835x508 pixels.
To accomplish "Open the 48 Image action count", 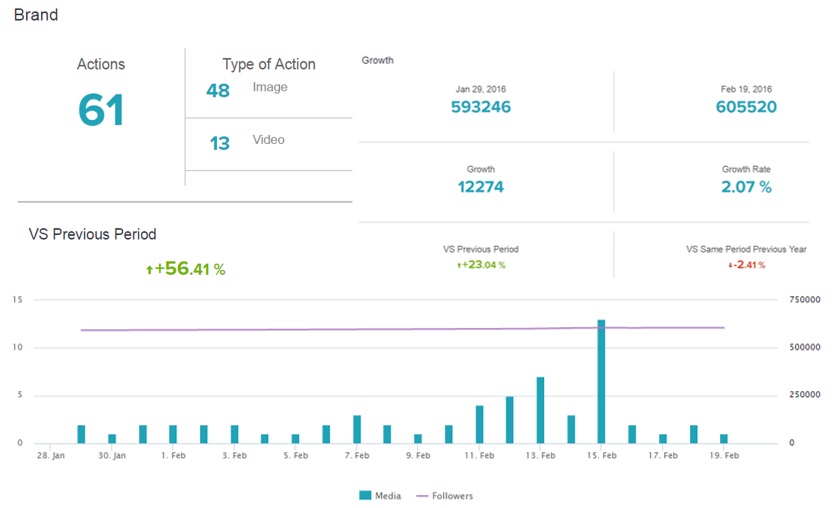I will tap(218, 91).
